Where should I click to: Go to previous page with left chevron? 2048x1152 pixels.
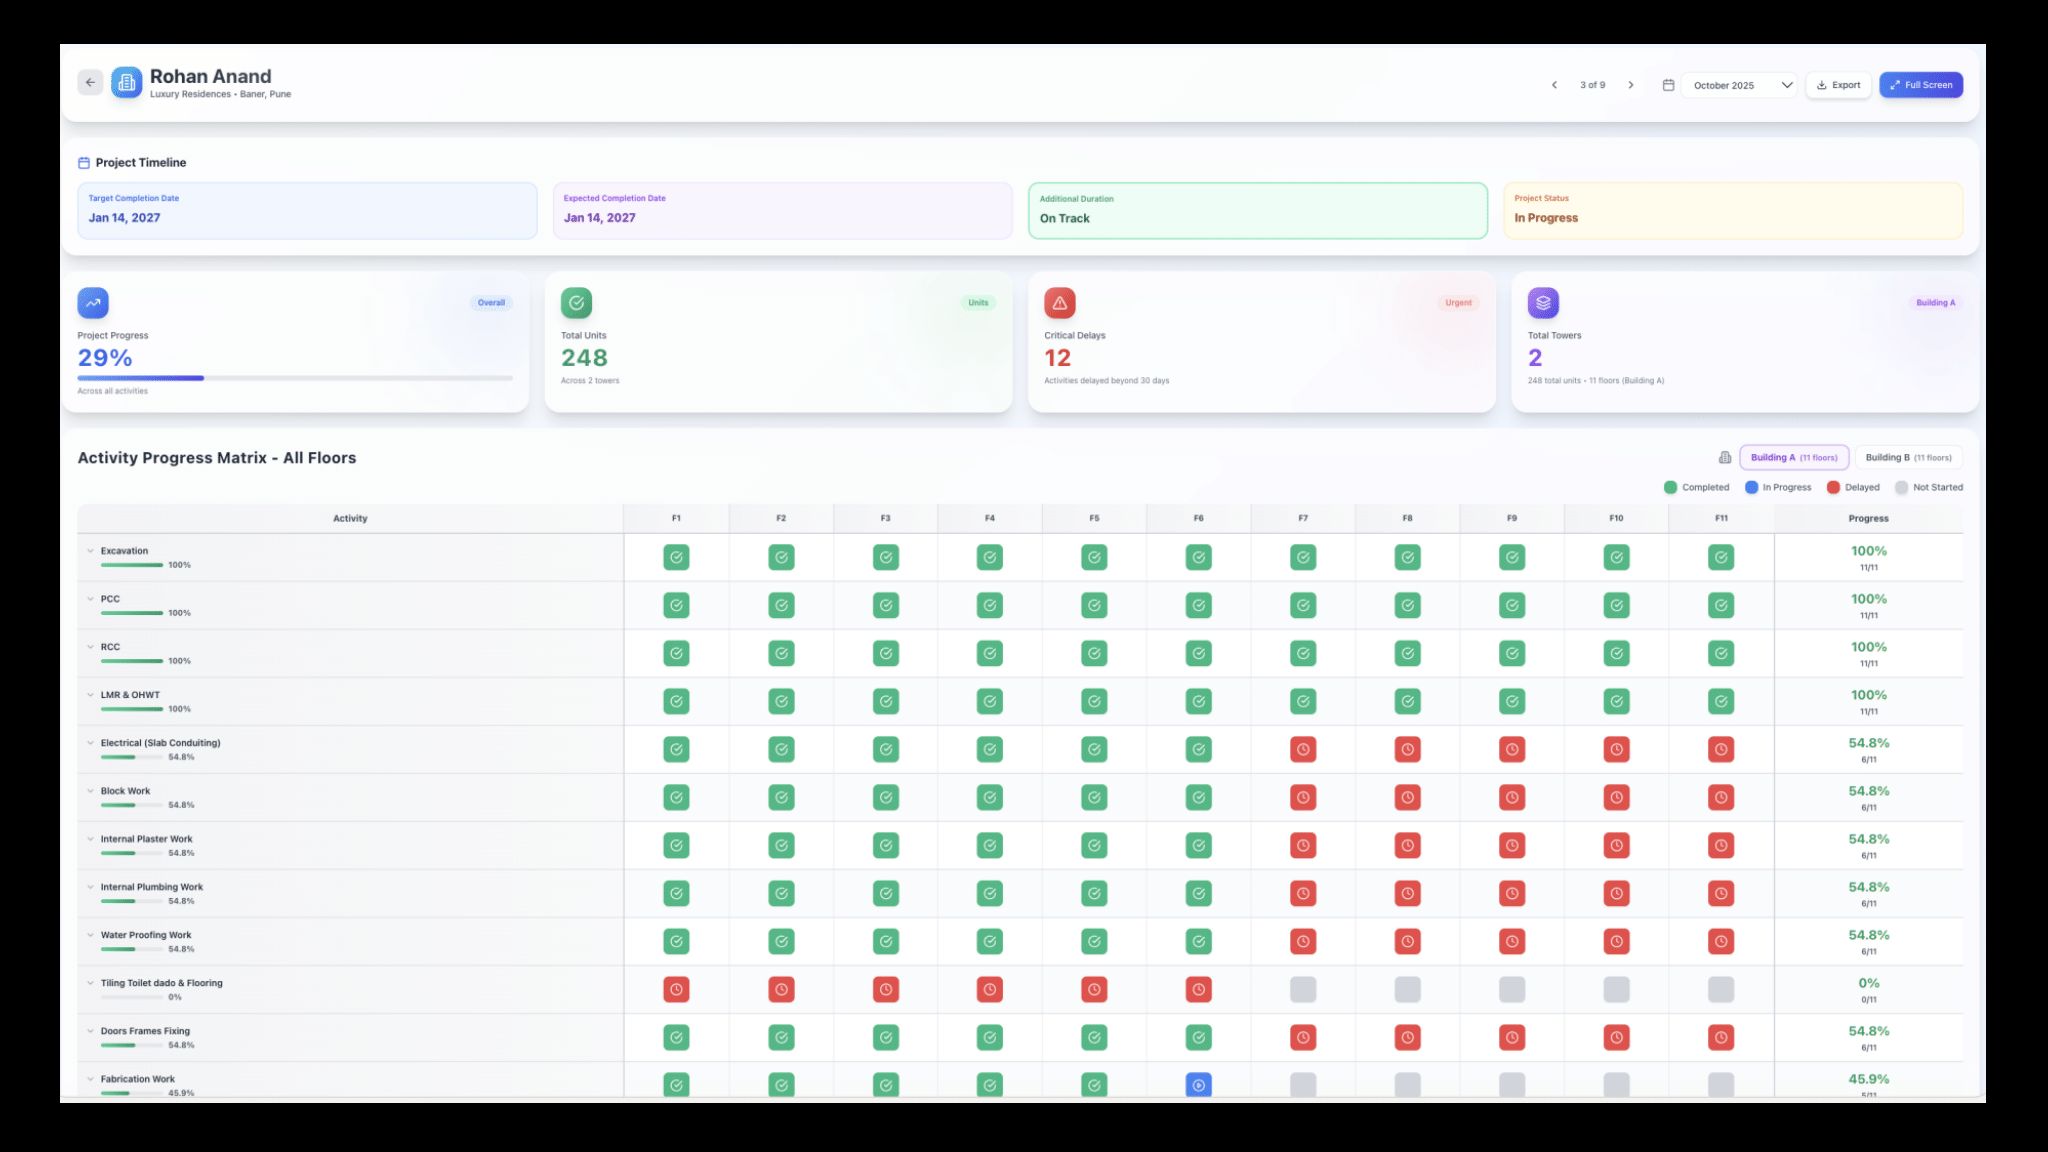pos(1554,85)
